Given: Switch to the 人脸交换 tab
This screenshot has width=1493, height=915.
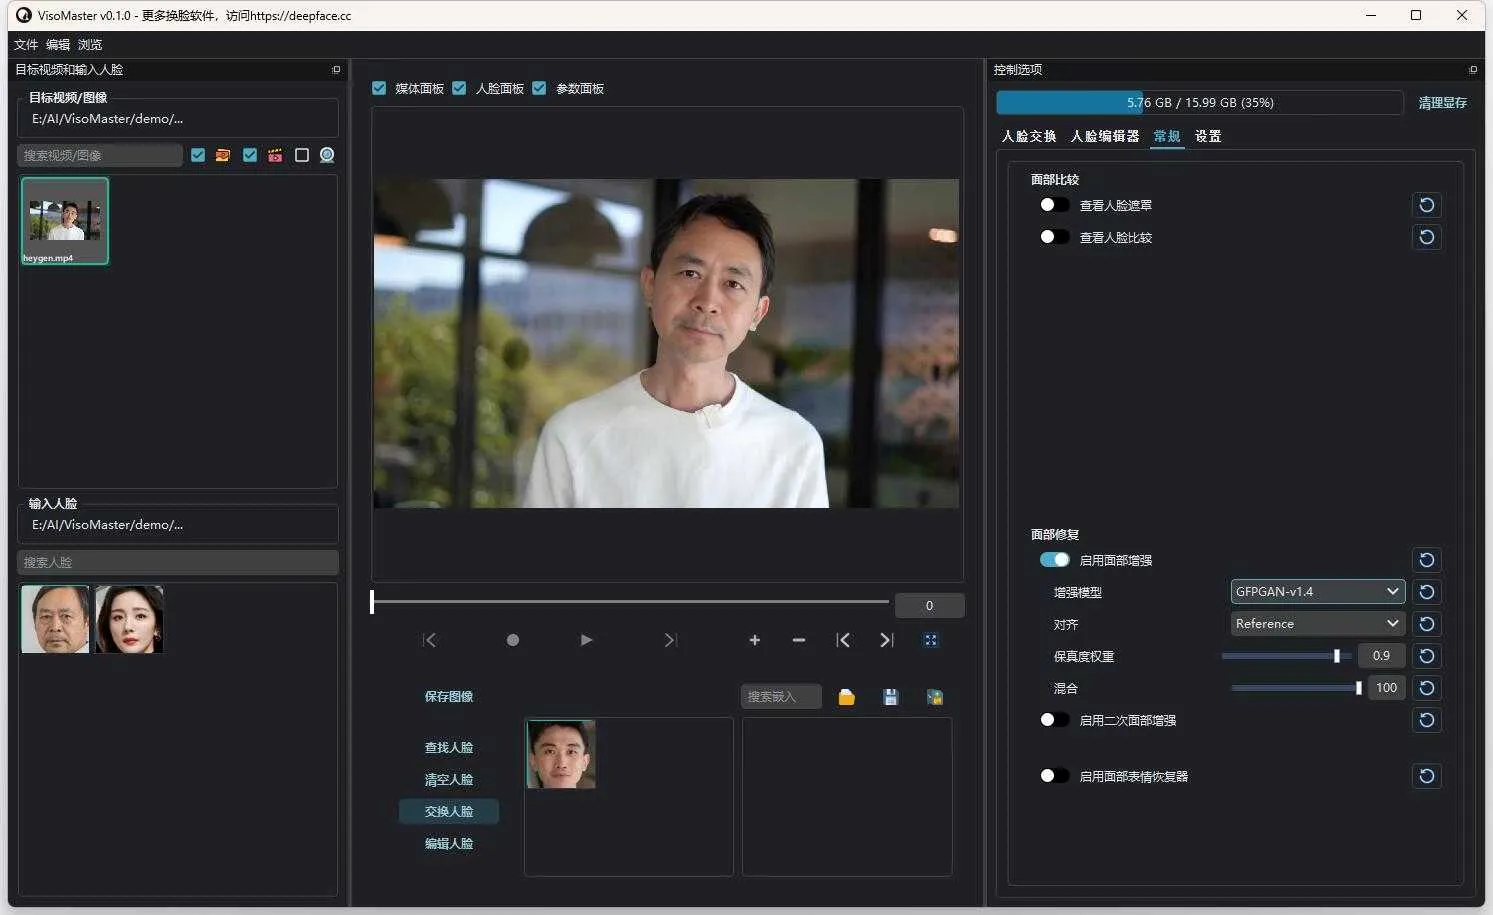Looking at the screenshot, I should click(1029, 136).
